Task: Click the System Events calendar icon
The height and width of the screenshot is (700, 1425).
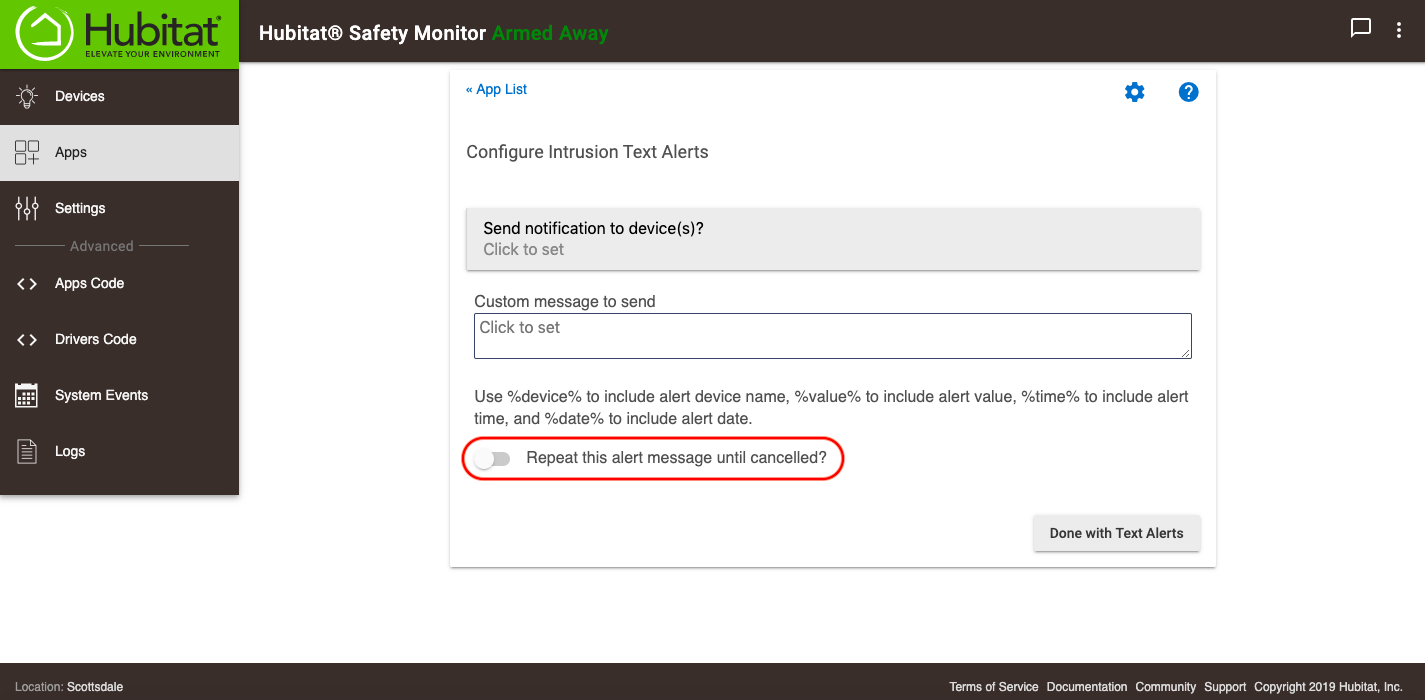Action: (x=27, y=395)
